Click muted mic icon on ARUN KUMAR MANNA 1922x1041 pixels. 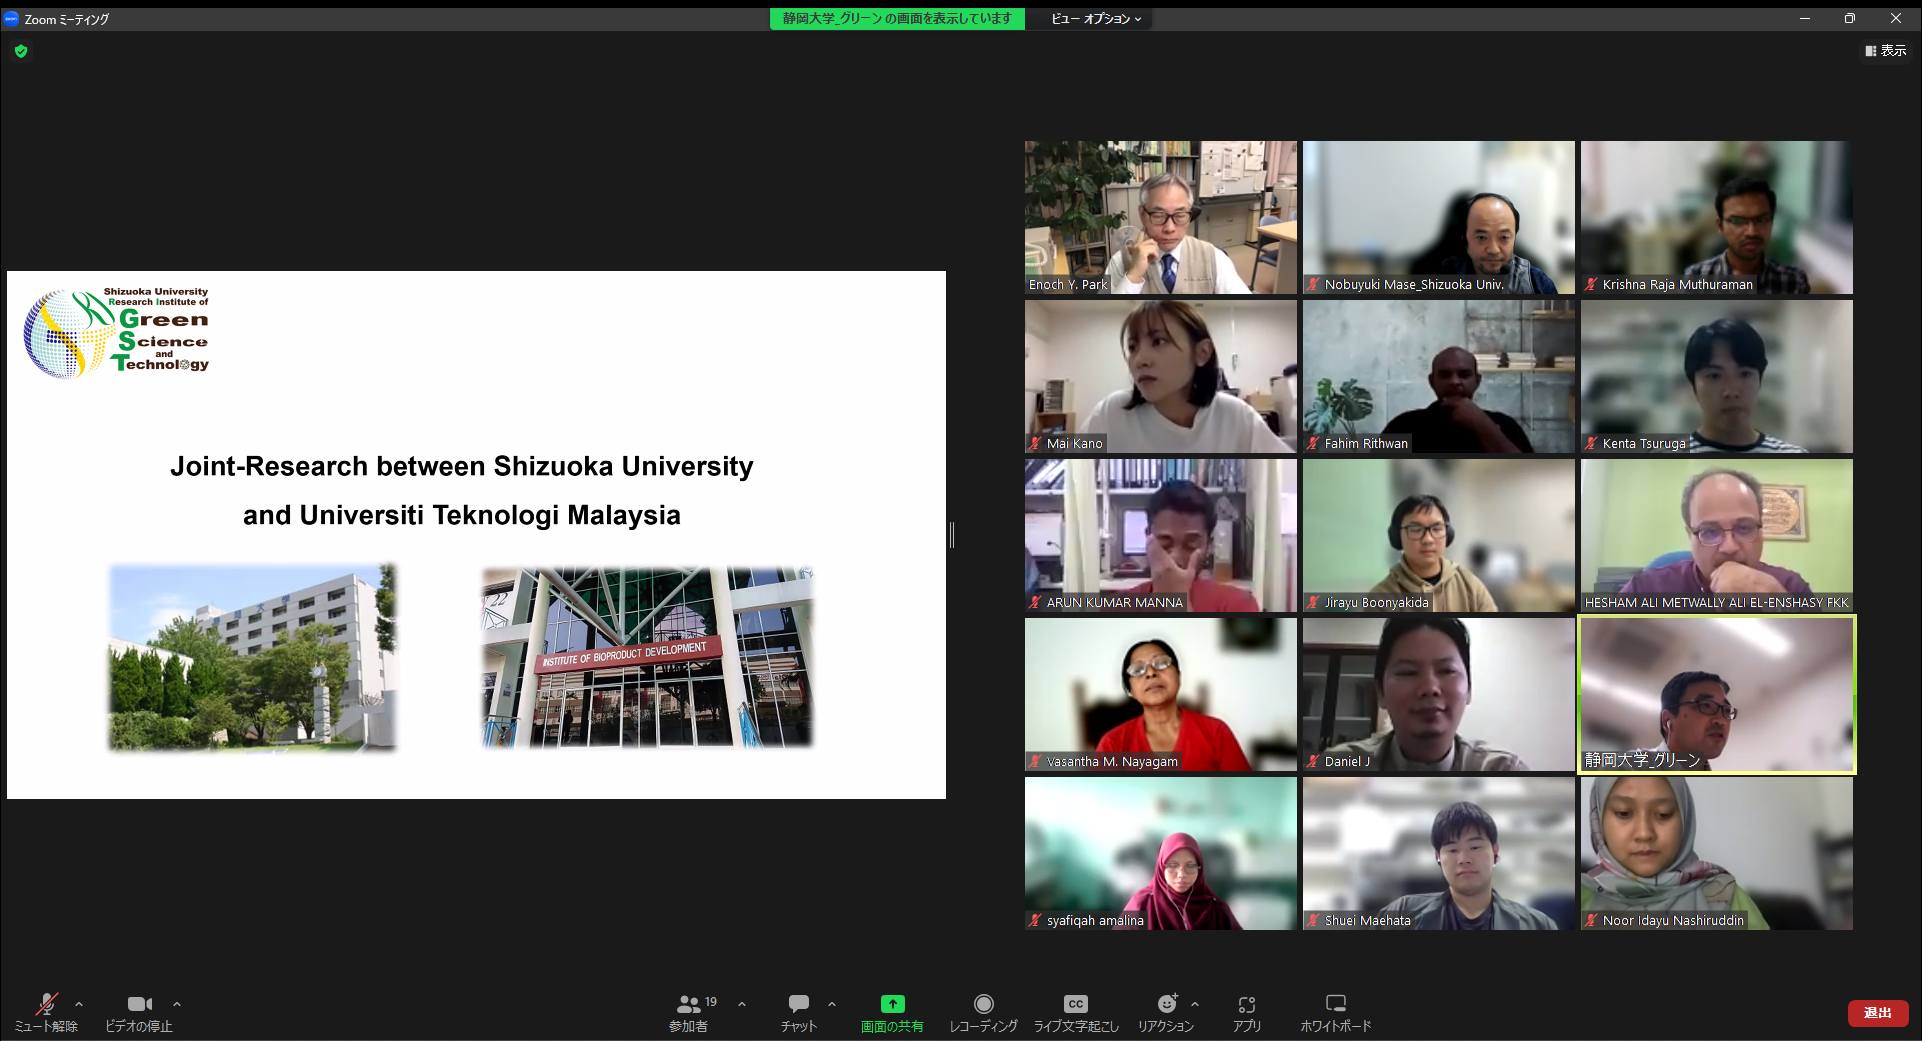(x=1036, y=602)
